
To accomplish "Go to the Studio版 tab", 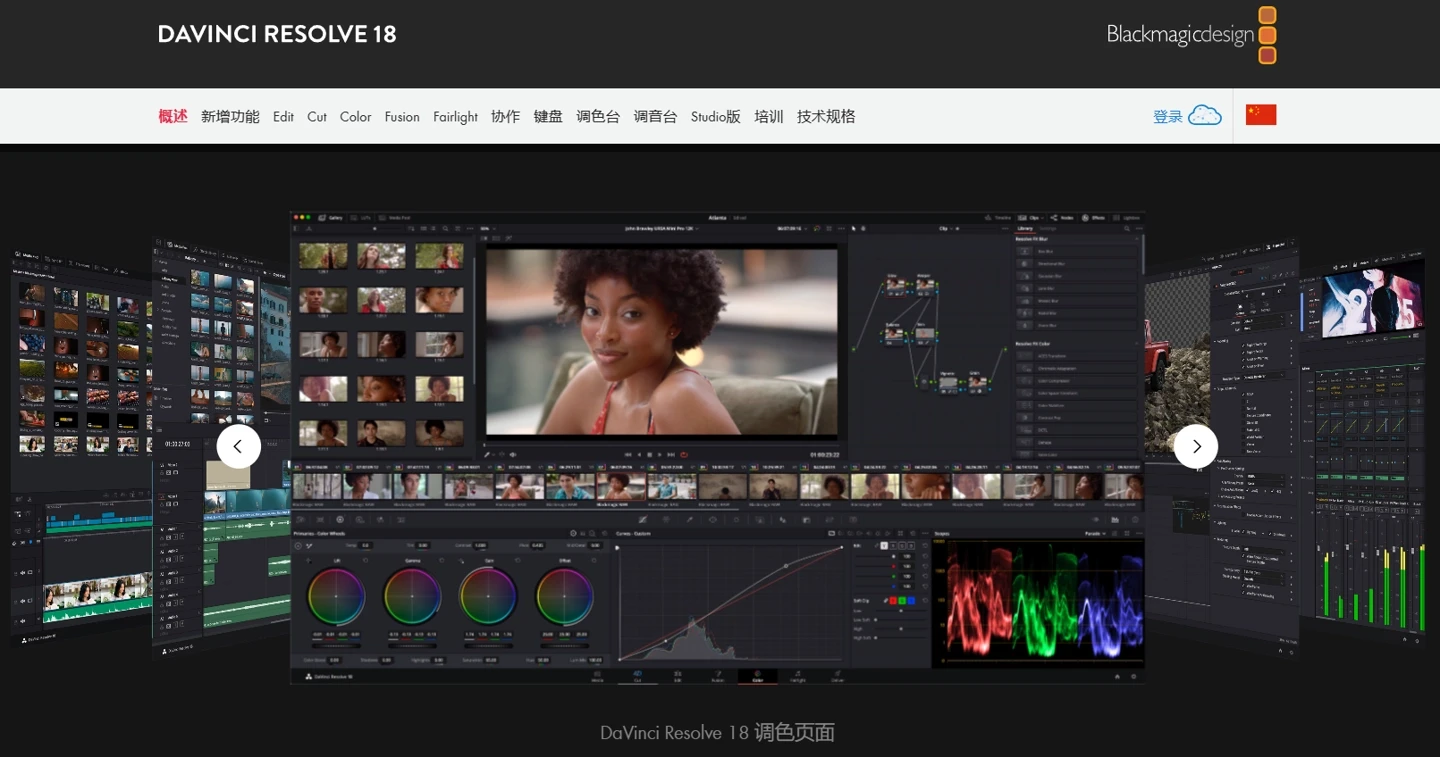I will click(x=716, y=116).
